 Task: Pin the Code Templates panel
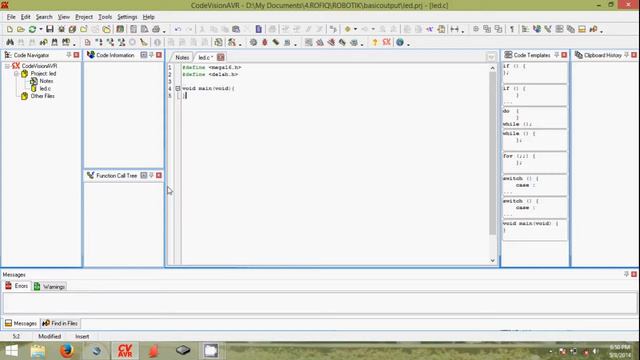(556, 55)
